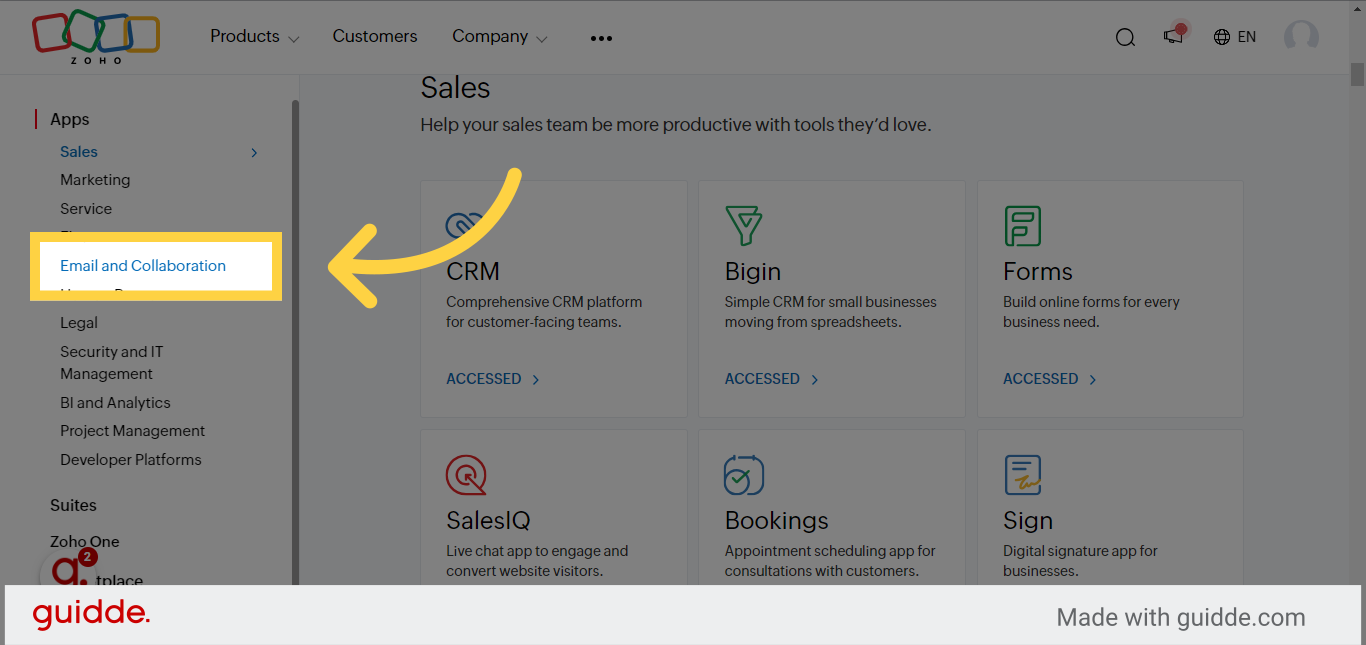Select Sales in the Apps sidebar

click(79, 152)
